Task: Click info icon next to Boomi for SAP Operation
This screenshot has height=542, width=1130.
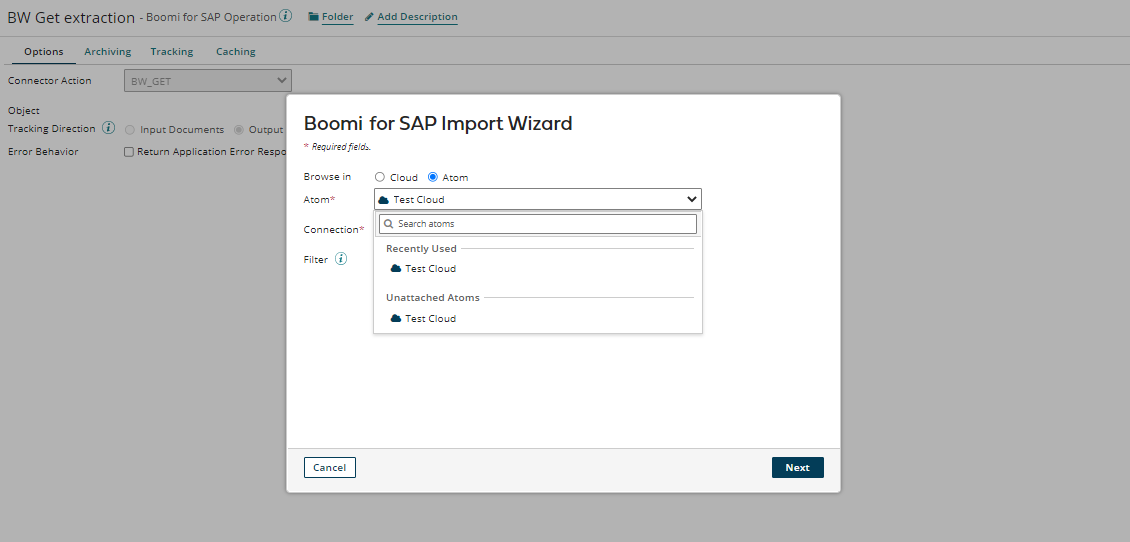Action: (x=286, y=16)
